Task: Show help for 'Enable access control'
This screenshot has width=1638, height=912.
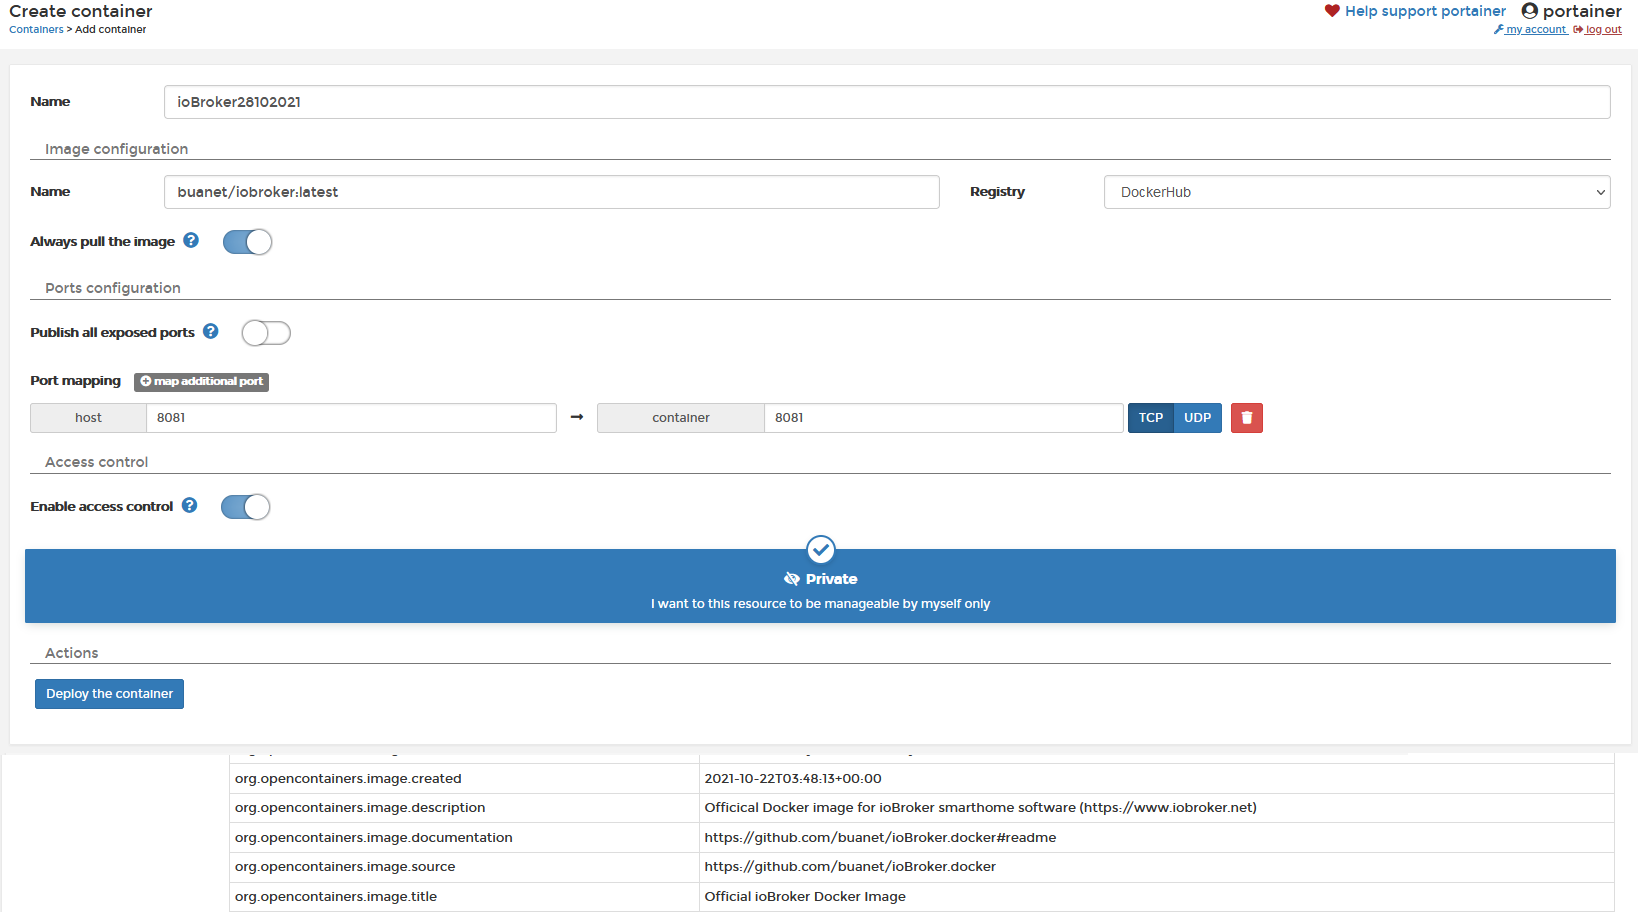Action: (x=190, y=505)
